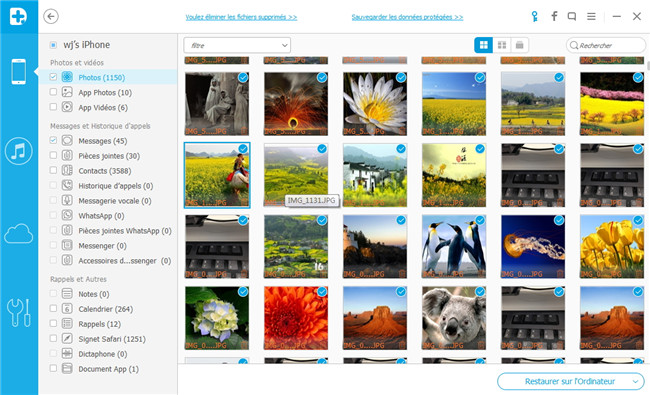
Task: Check the Pièces jointes (30) checkbox
Action: (53, 155)
